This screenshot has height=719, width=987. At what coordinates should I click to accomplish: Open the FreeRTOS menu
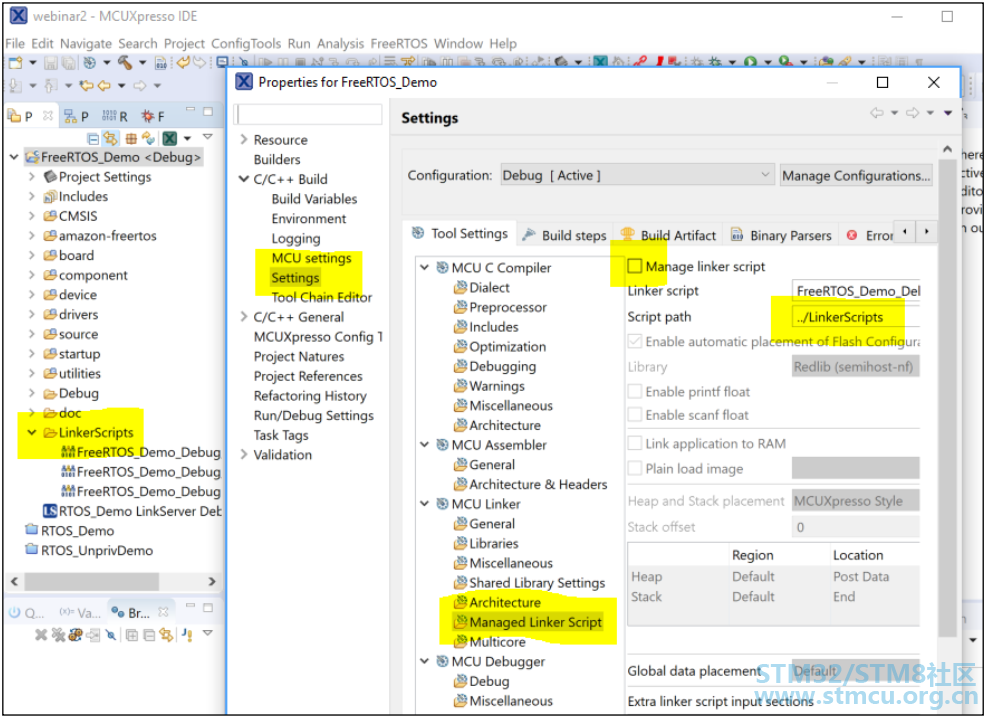point(399,43)
